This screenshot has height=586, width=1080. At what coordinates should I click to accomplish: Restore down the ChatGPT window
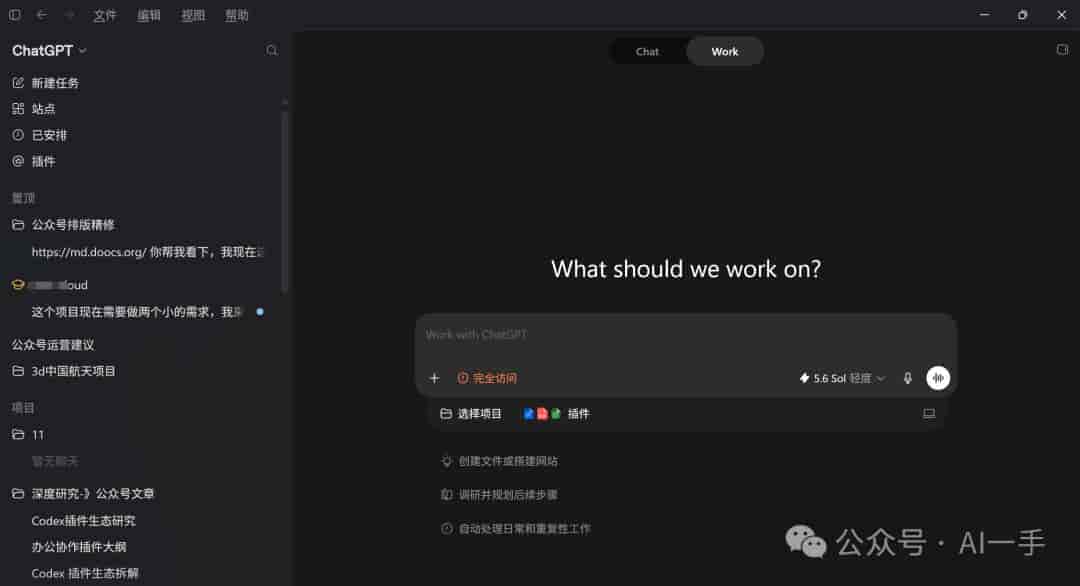point(1022,14)
